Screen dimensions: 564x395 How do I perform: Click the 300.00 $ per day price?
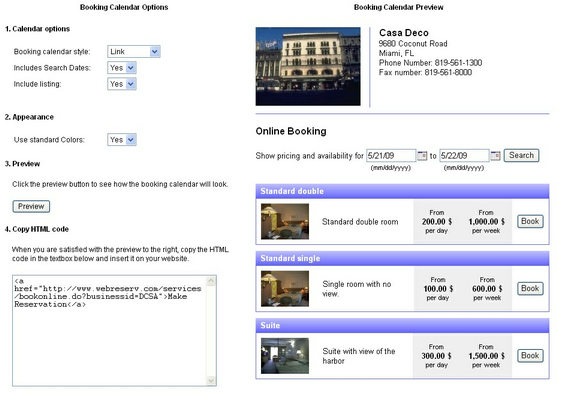(436, 356)
